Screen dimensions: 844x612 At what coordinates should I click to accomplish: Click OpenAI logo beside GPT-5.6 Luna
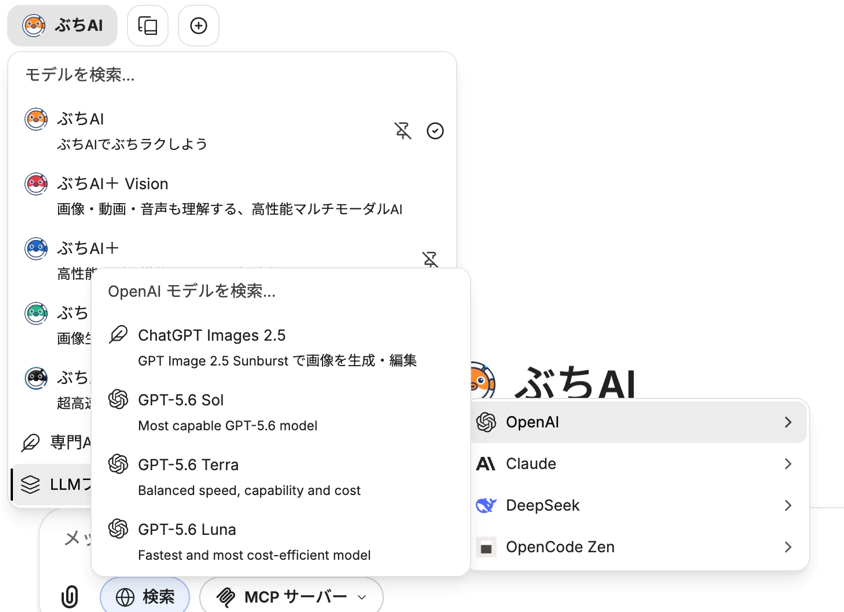118,529
